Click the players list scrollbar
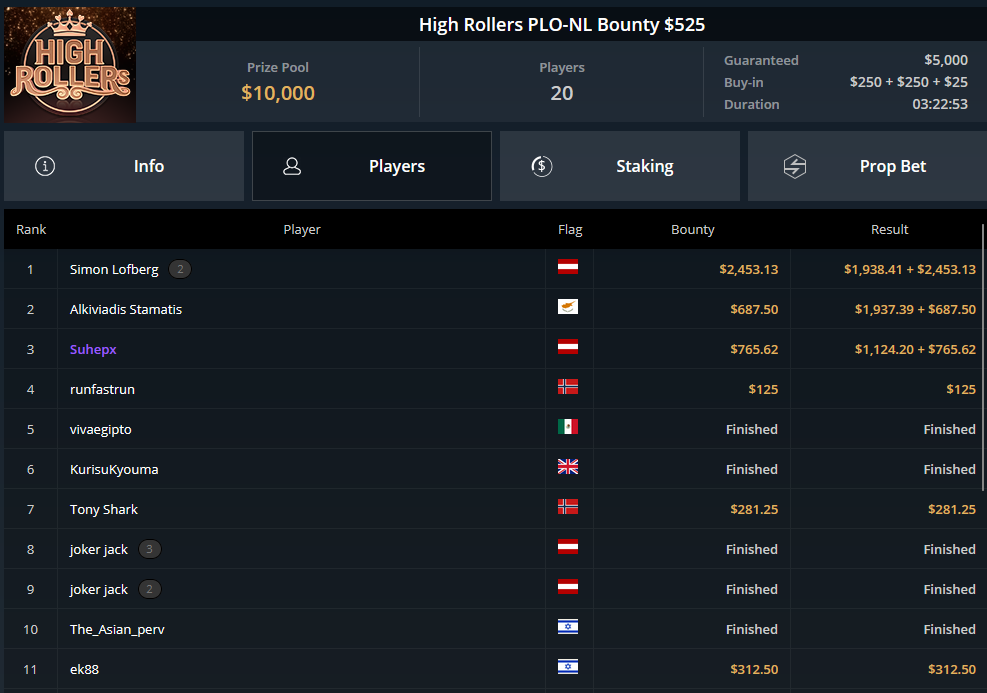Screen dimensions: 987x693 click(983, 358)
